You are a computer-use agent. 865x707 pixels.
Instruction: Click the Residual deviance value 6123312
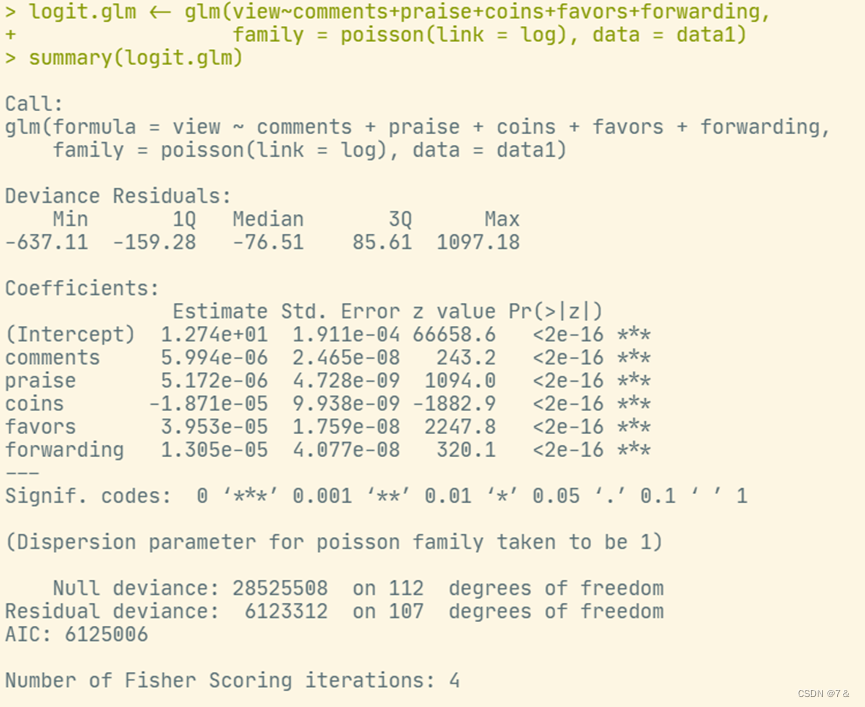285,611
